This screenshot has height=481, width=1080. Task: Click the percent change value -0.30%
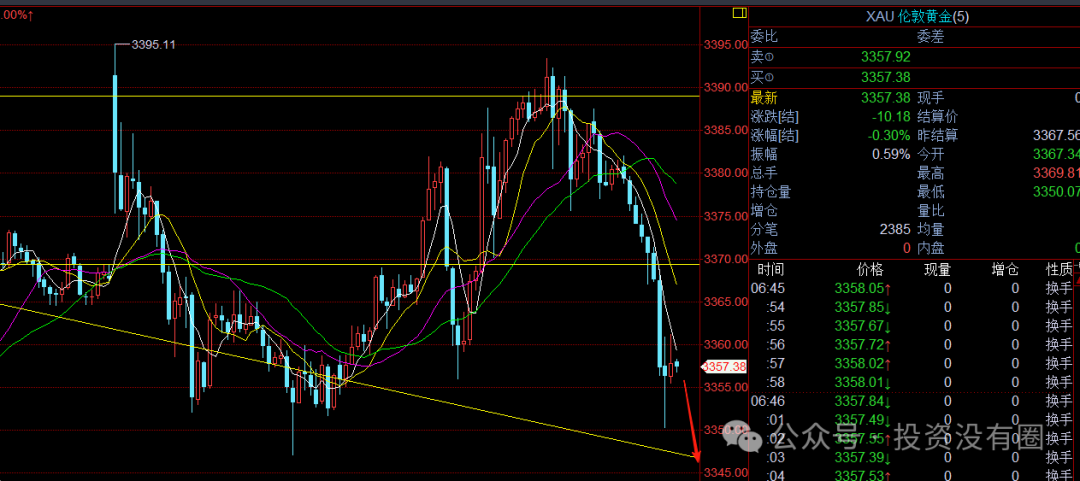pyautogui.click(x=889, y=136)
